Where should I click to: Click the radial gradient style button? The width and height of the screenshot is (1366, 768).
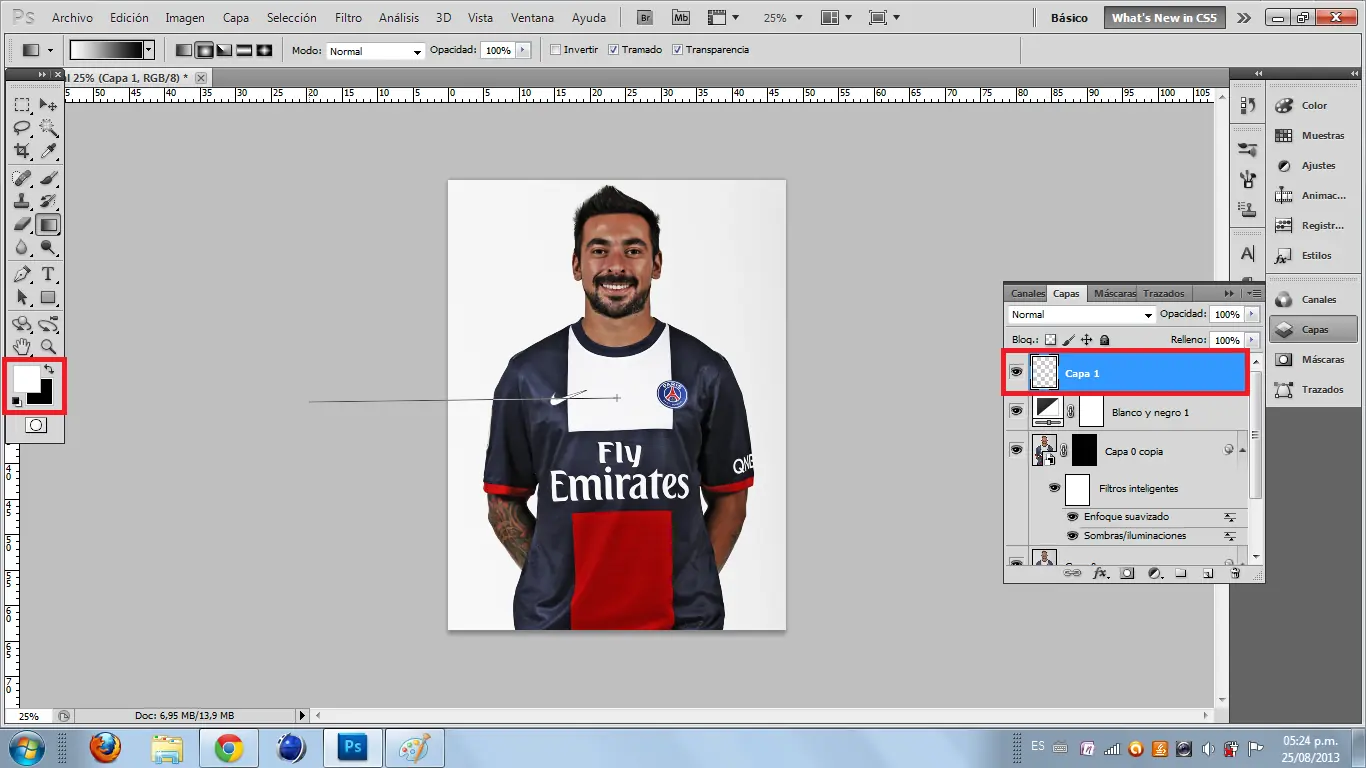(204, 50)
